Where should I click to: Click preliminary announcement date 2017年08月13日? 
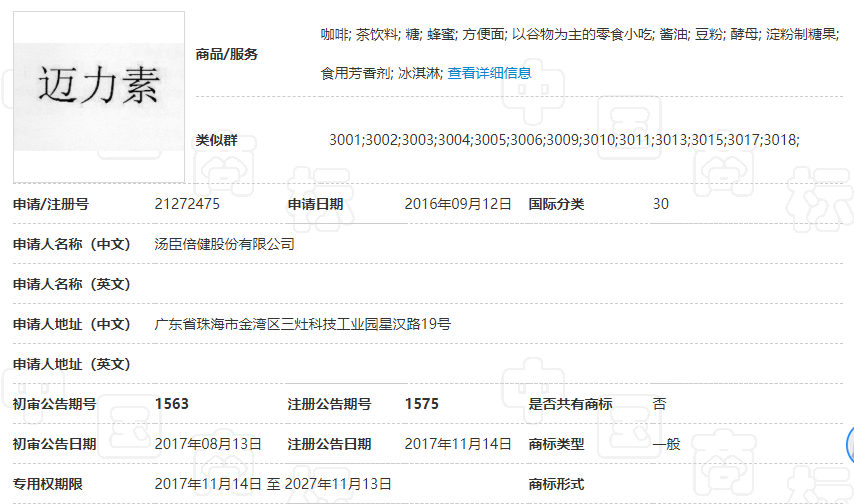208,444
